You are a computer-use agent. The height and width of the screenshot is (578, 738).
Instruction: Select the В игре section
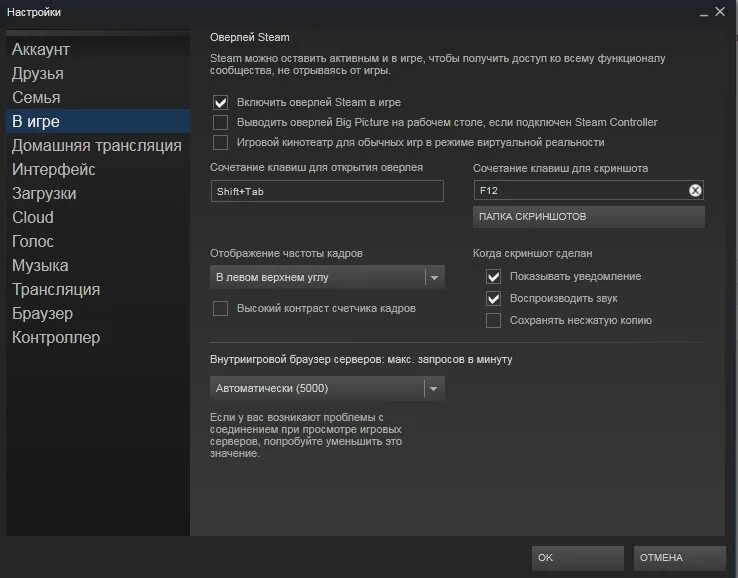(98, 121)
